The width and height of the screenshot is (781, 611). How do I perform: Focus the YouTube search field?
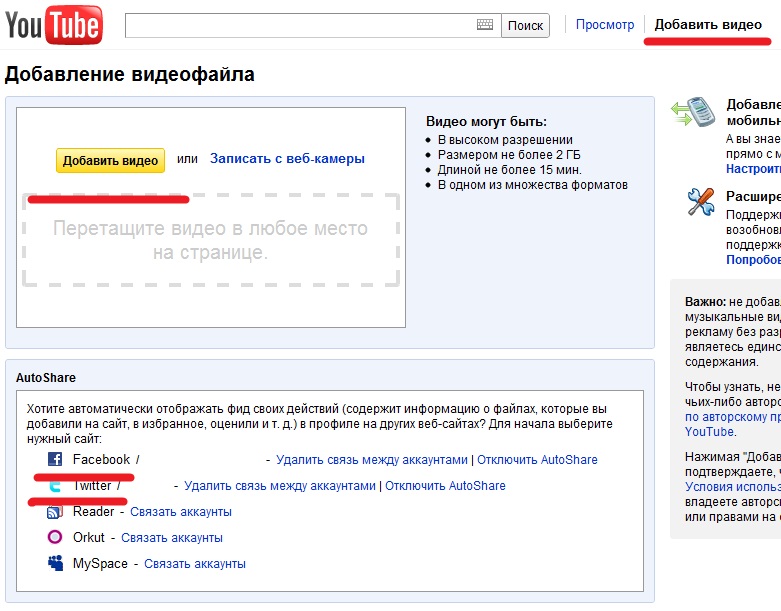click(x=313, y=25)
